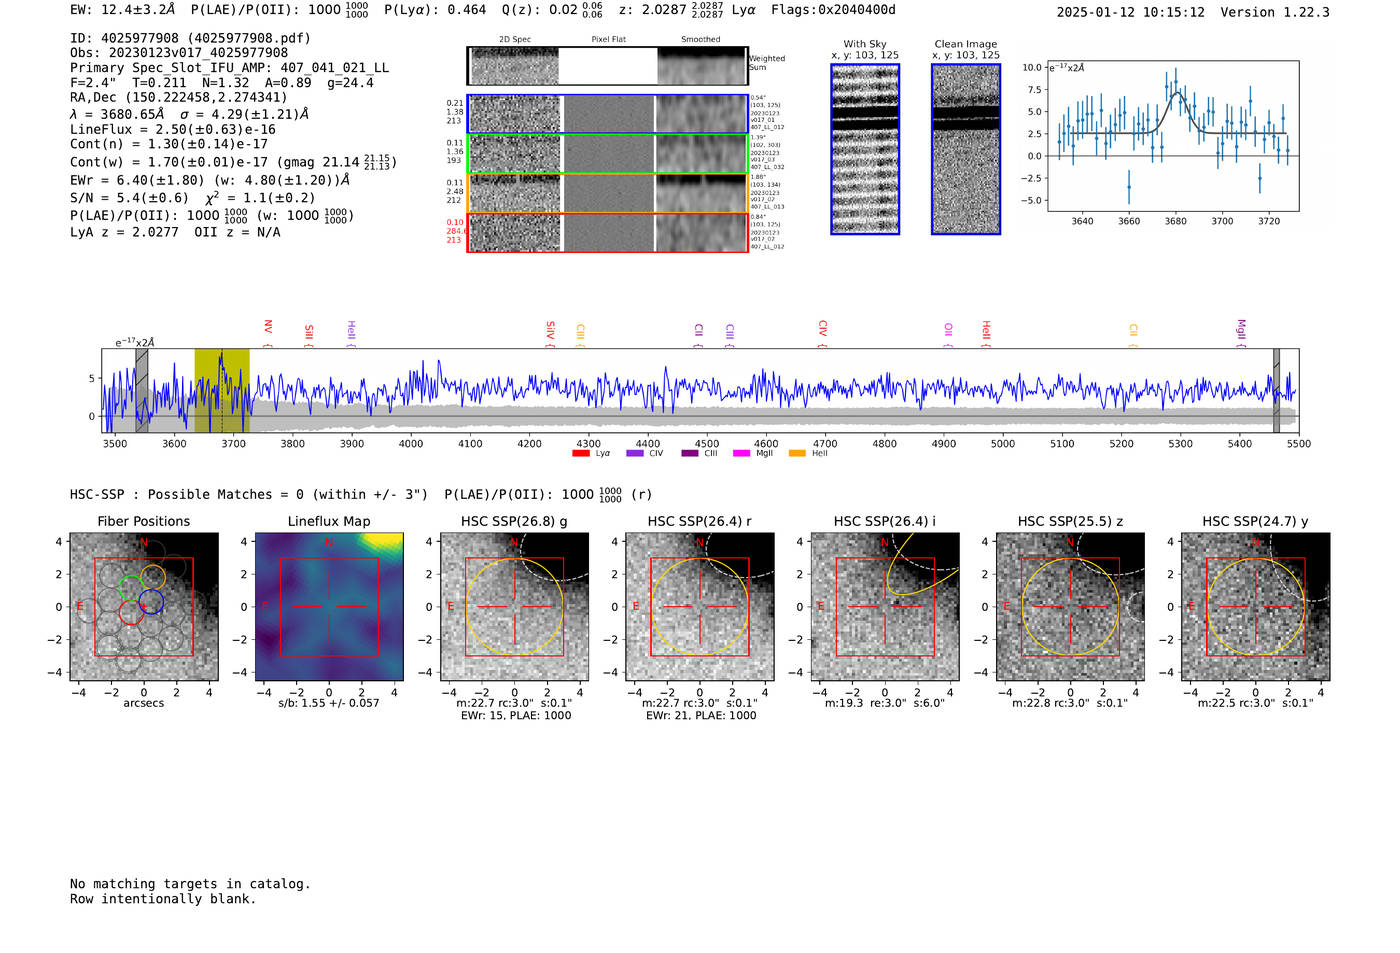Open the Gaussian line fit plot
The height and width of the screenshot is (953, 1400).
coord(1172,136)
